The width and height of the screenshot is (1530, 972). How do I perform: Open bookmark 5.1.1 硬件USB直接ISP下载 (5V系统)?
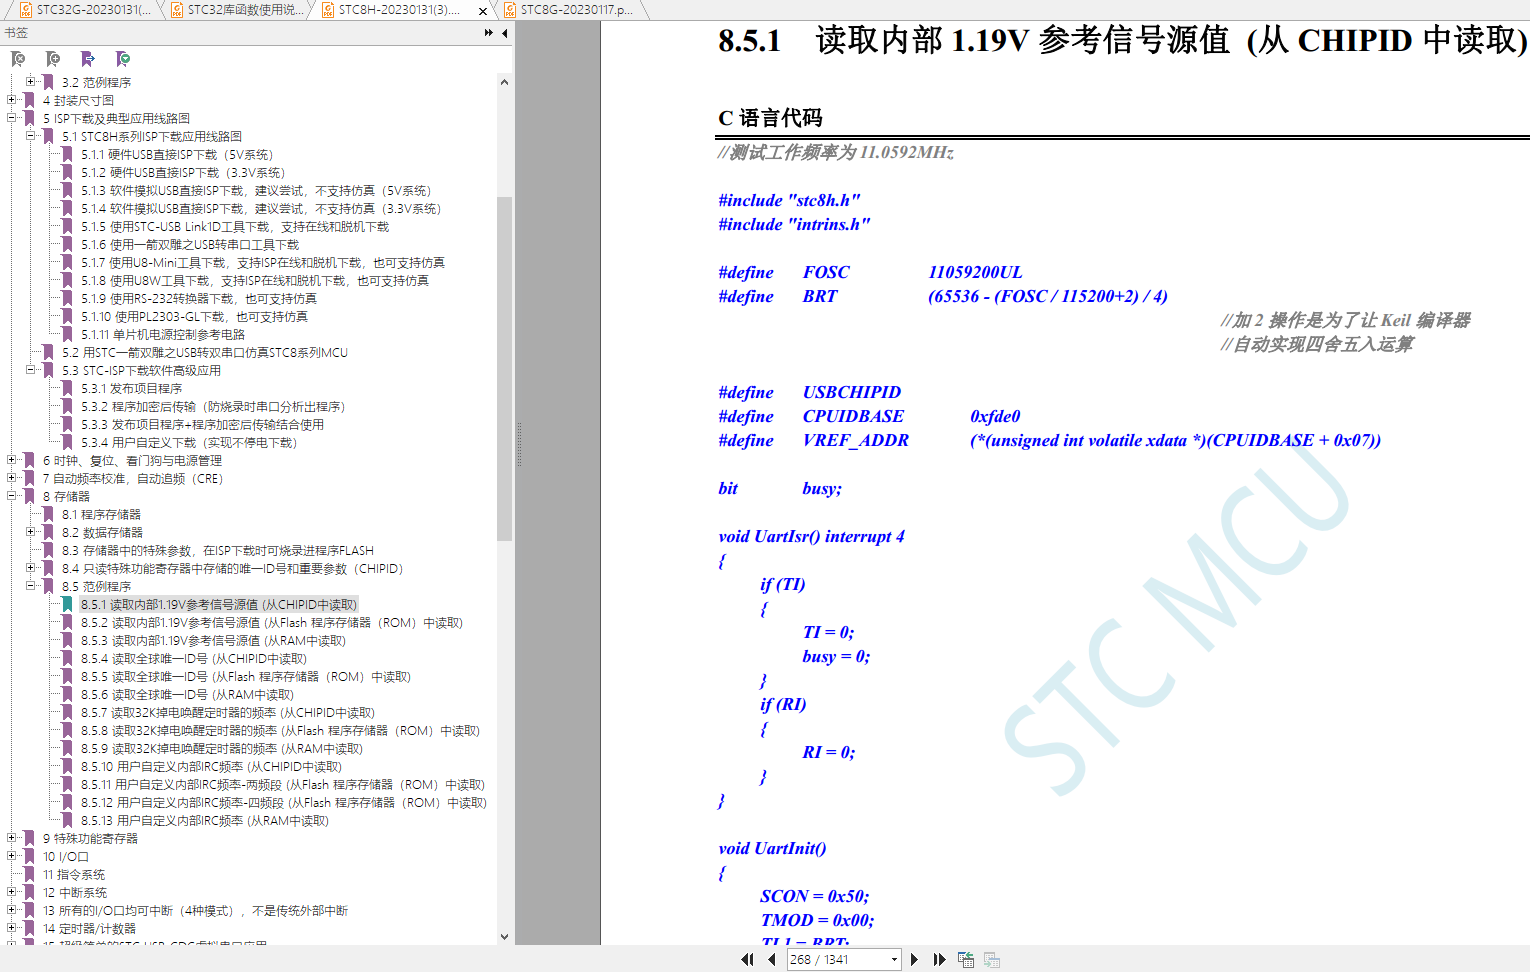pos(177,155)
